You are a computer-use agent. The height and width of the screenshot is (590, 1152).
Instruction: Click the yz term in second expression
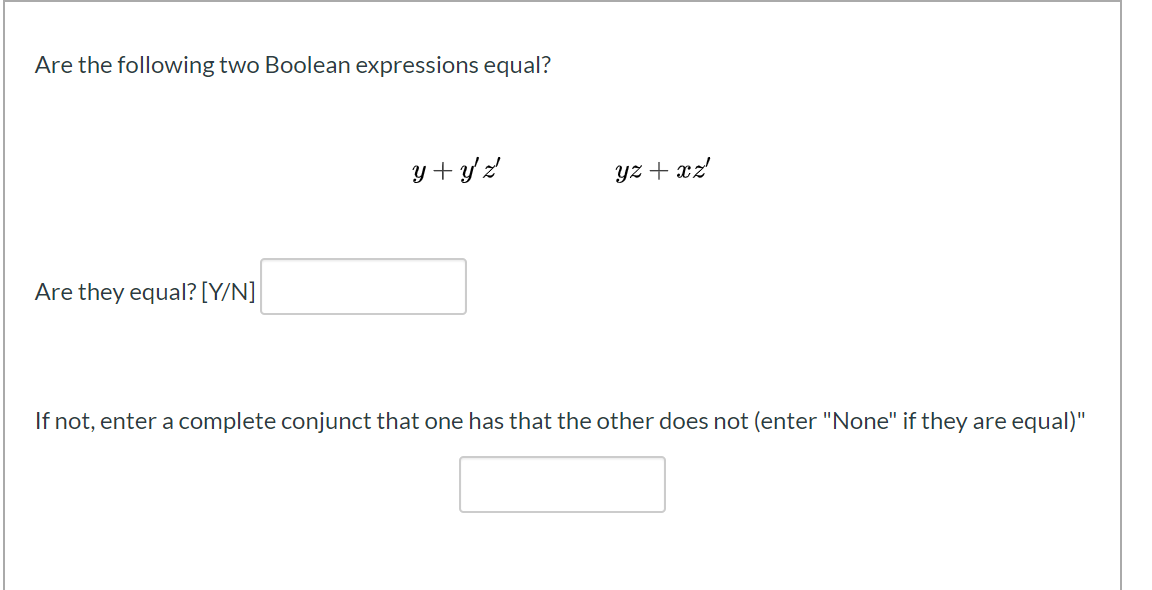click(628, 174)
